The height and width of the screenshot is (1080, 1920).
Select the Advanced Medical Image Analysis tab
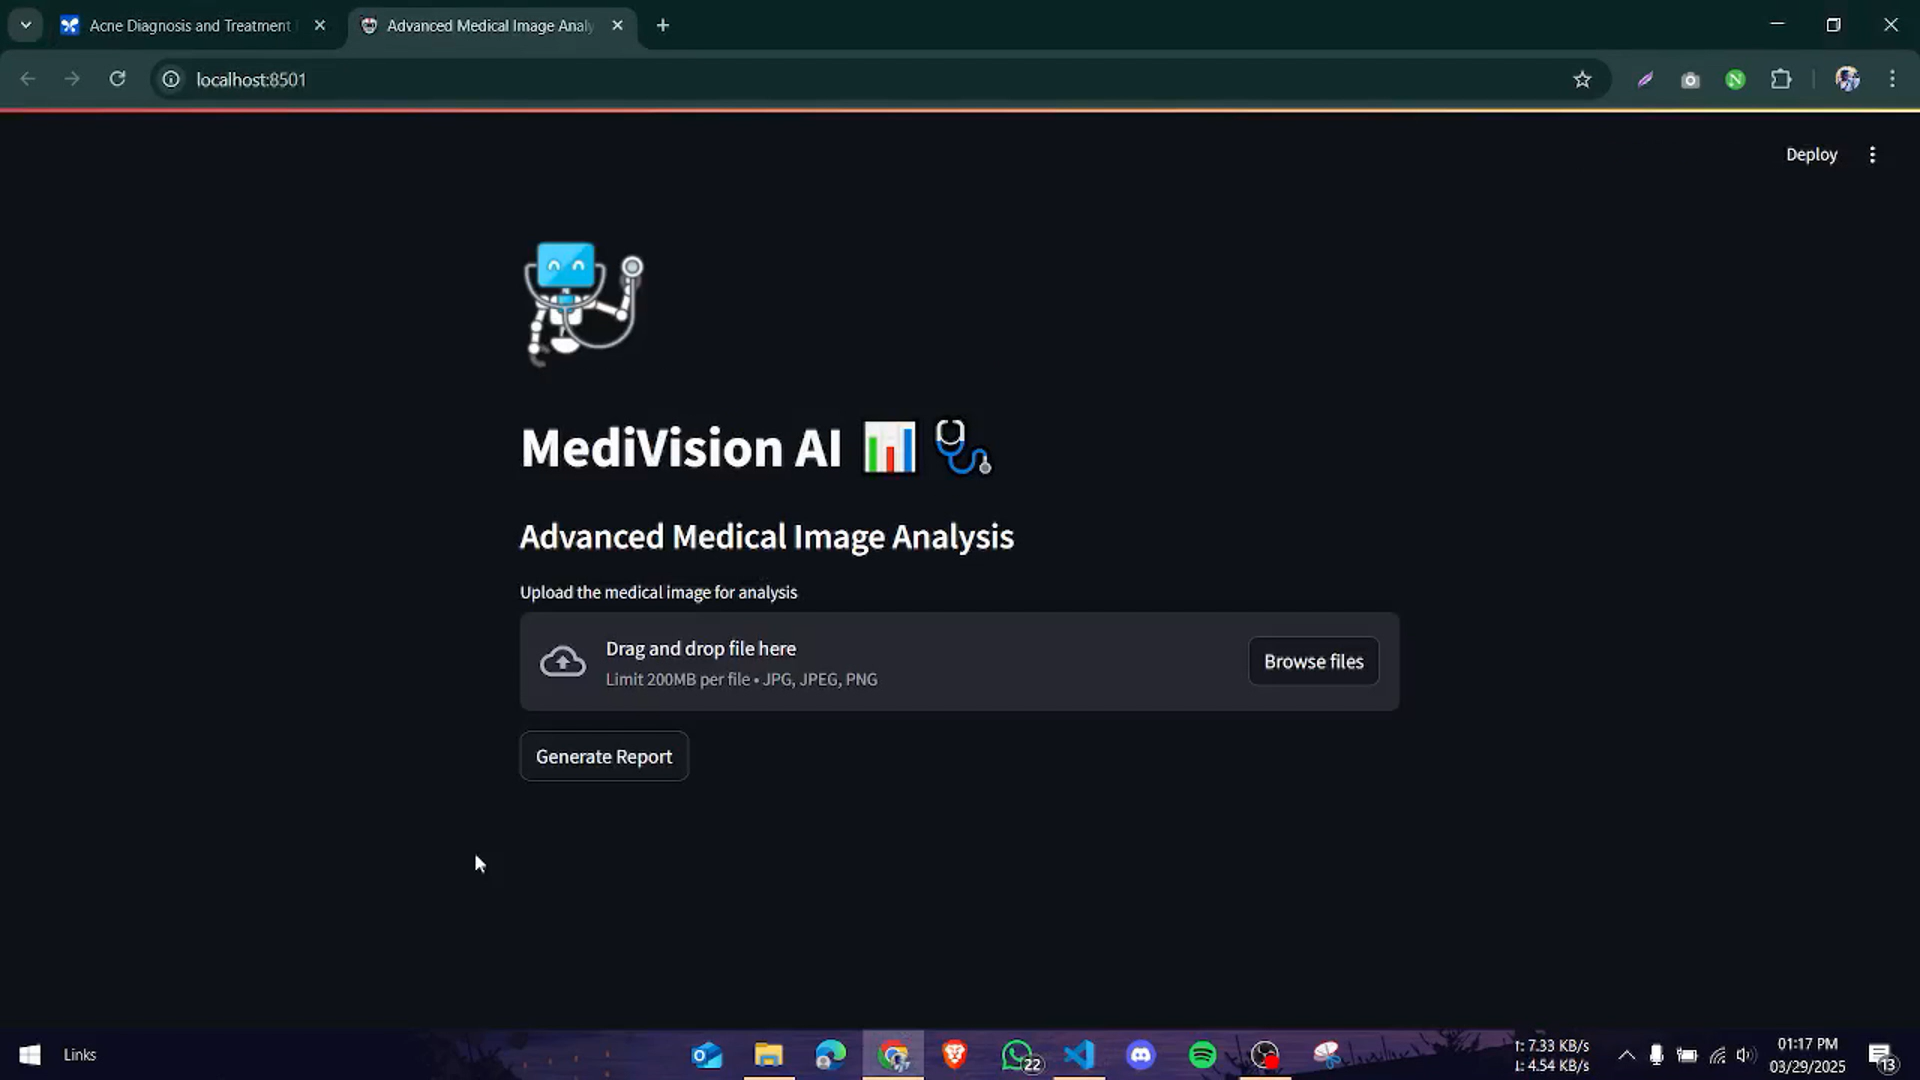490,26
